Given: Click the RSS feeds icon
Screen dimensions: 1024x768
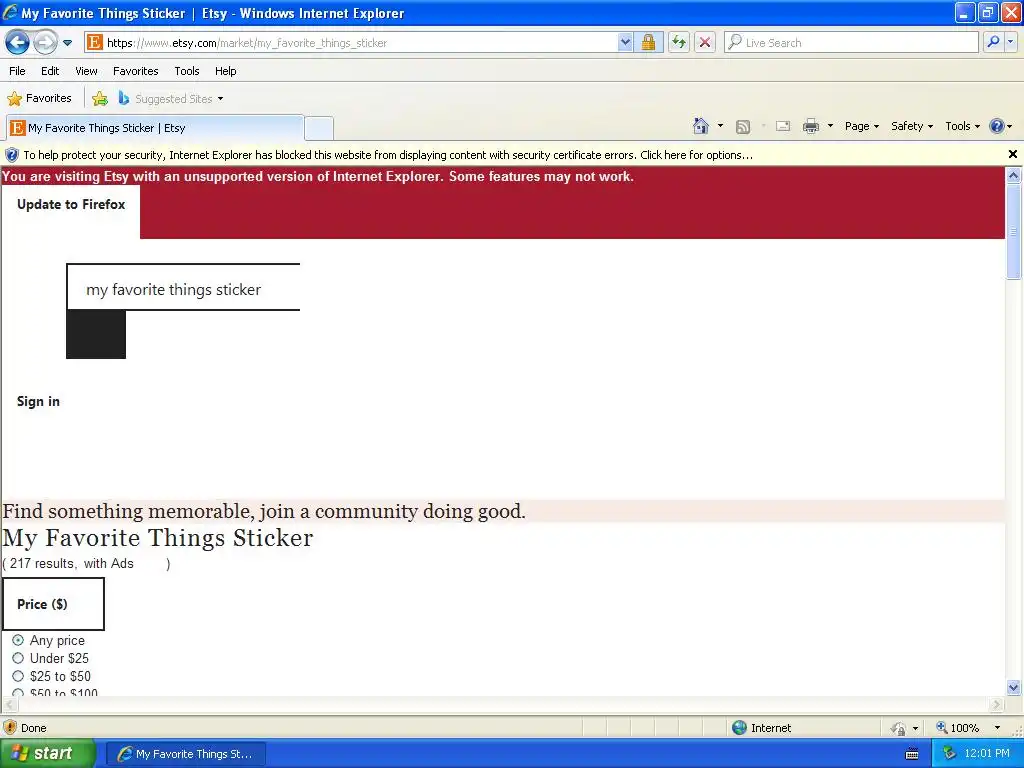Looking at the screenshot, I should coord(743,127).
